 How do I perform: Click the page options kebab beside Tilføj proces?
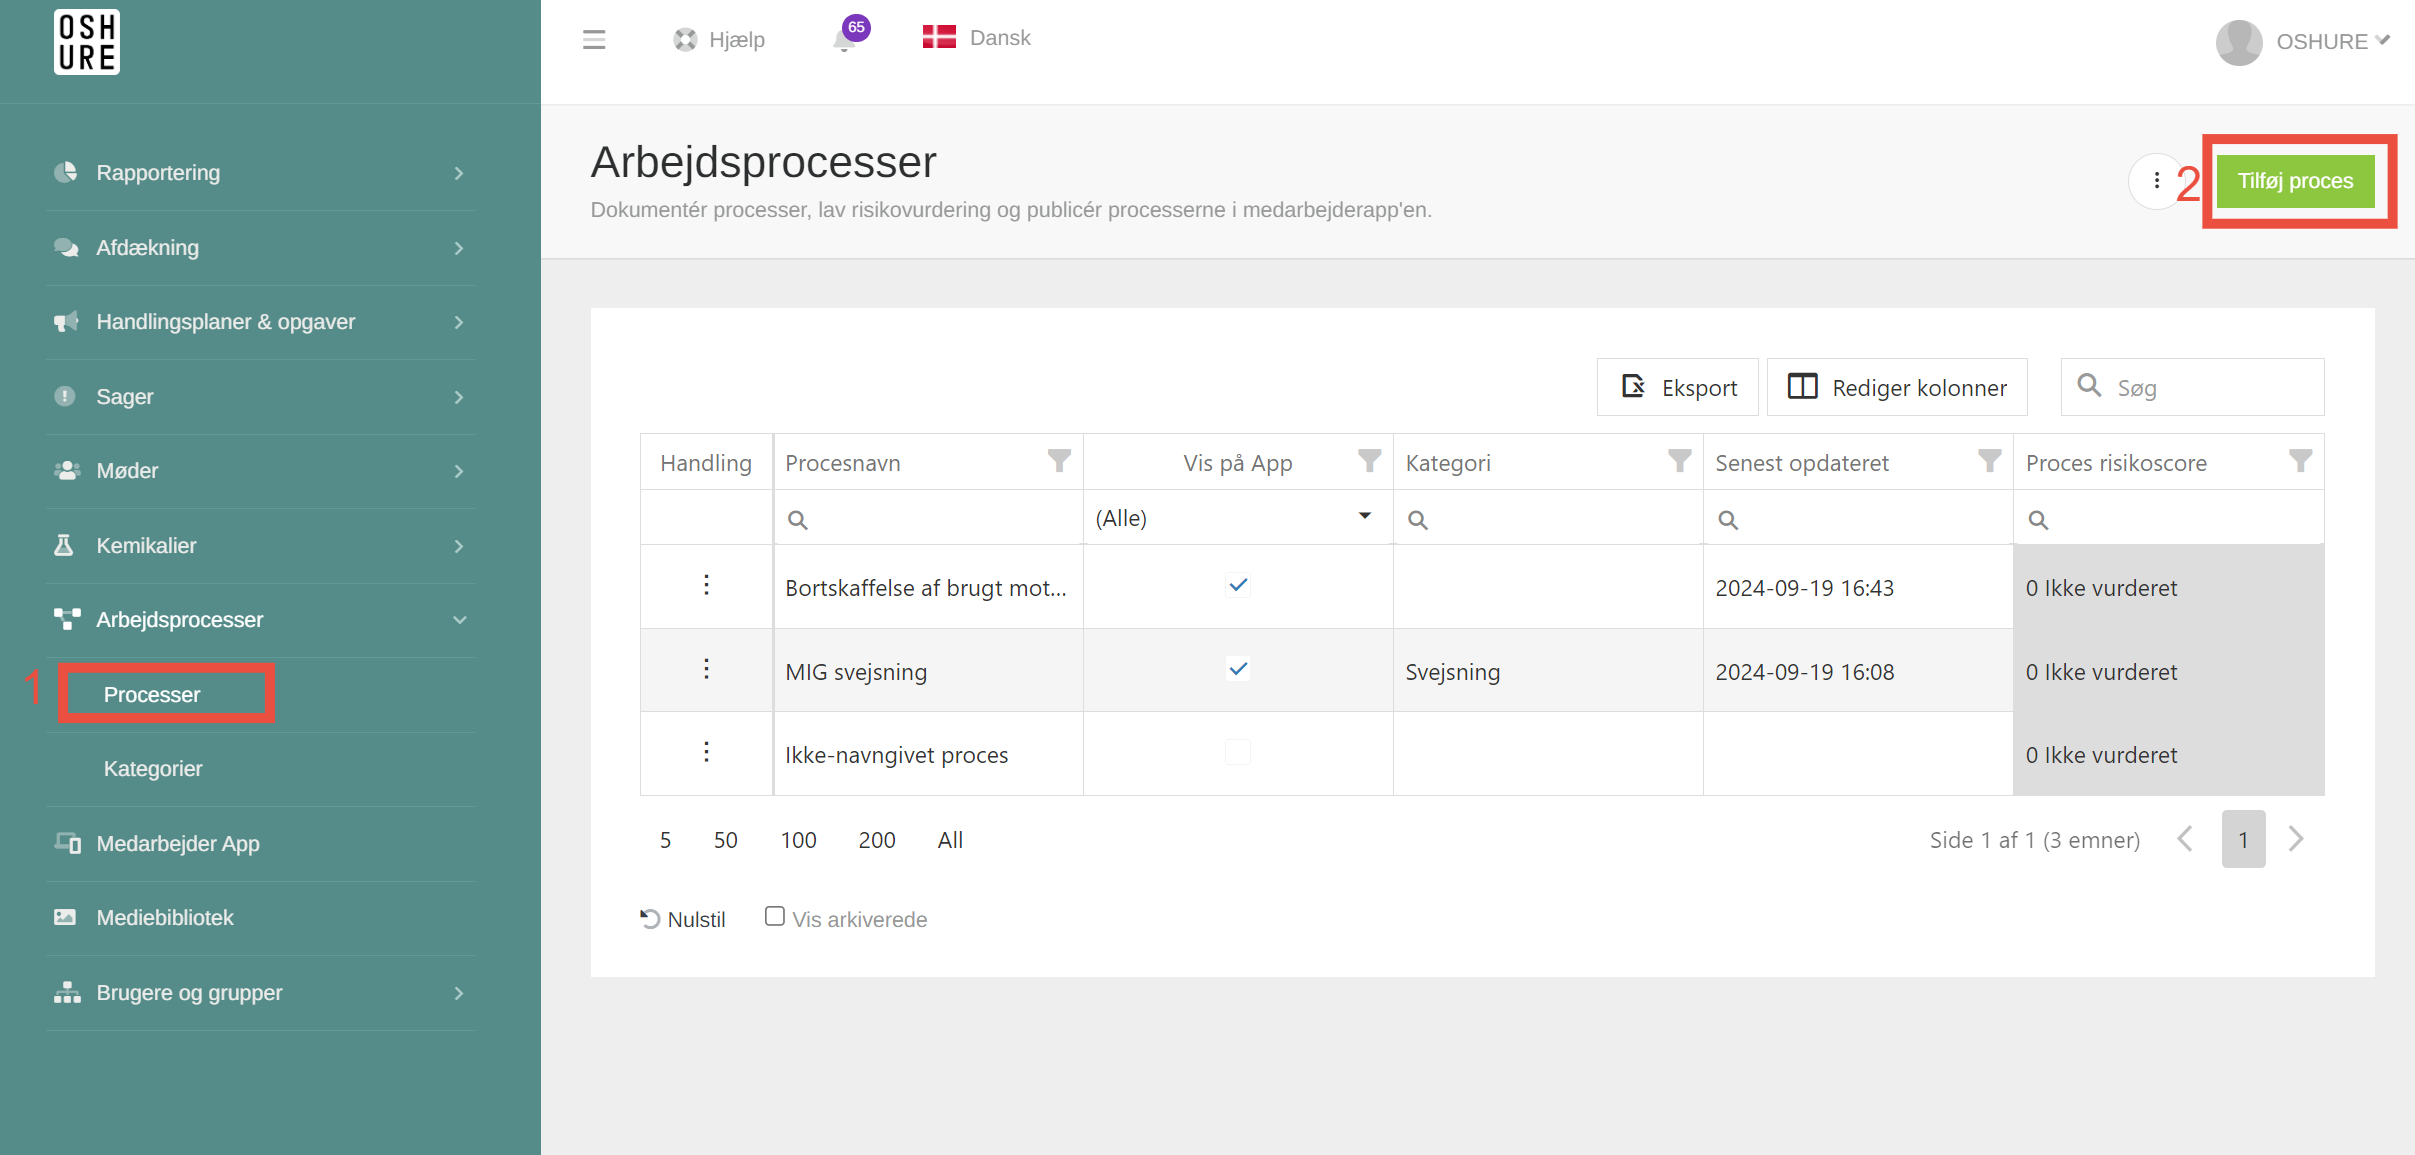pyautogui.click(x=2156, y=181)
